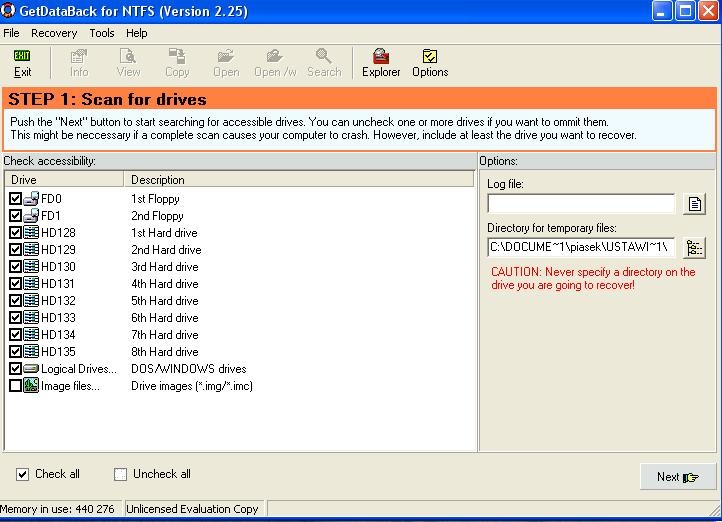Click the Description column header

coord(299,180)
